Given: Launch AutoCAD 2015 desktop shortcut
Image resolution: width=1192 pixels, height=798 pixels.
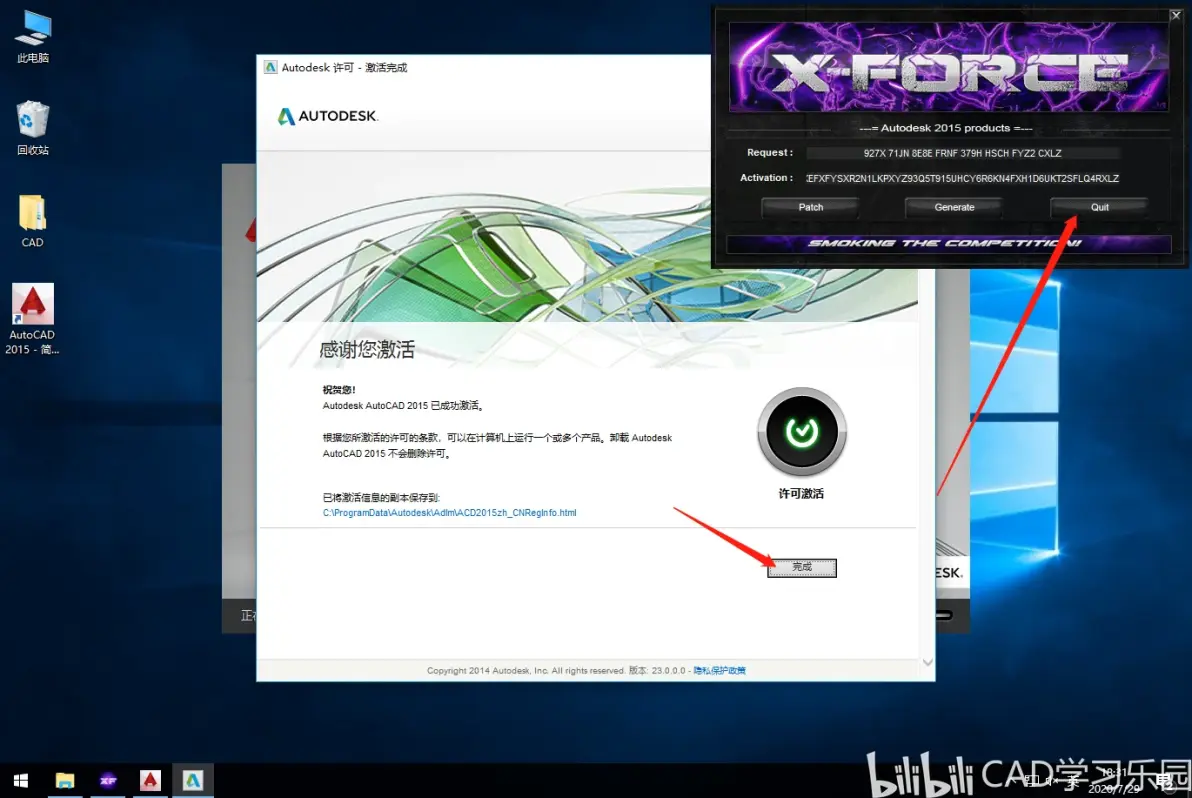Looking at the screenshot, I should click(32, 318).
